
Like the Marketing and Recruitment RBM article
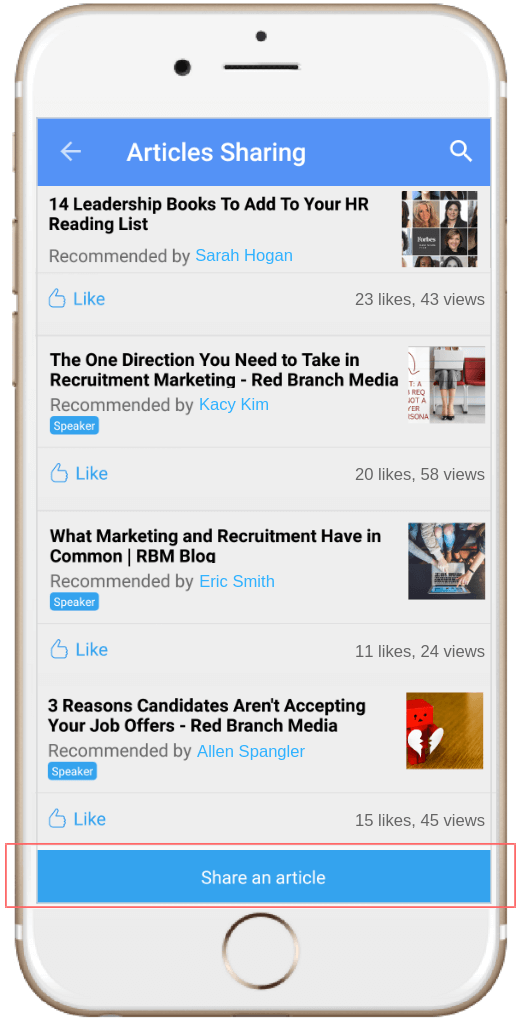[79, 649]
